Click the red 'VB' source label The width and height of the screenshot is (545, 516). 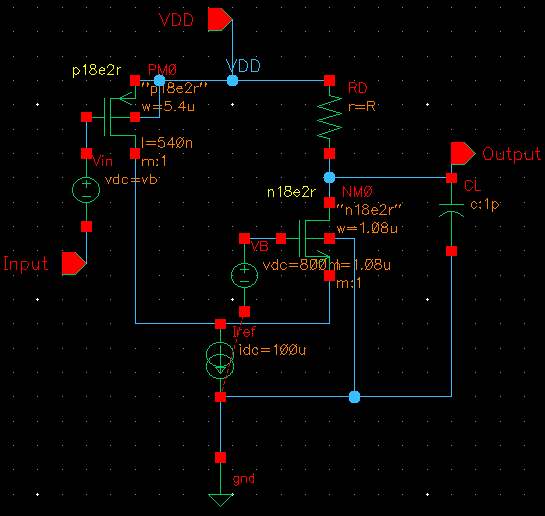259,246
